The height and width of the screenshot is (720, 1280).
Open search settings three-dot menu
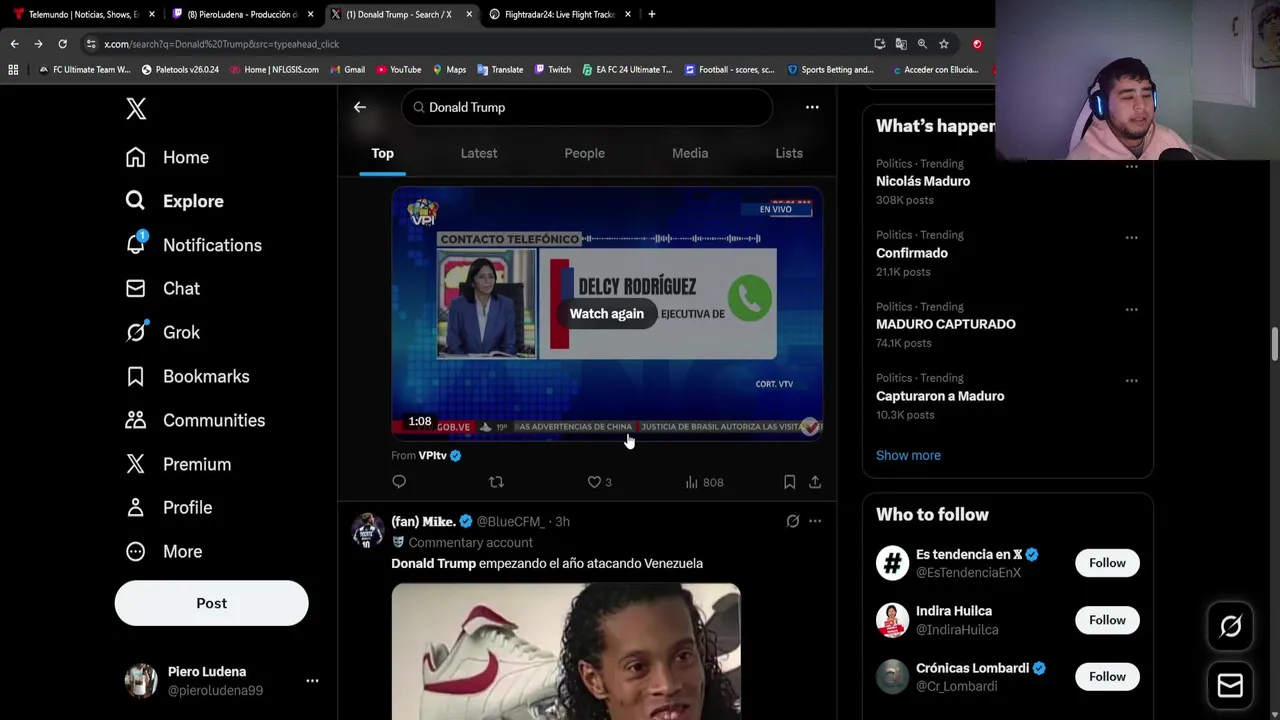point(812,107)
